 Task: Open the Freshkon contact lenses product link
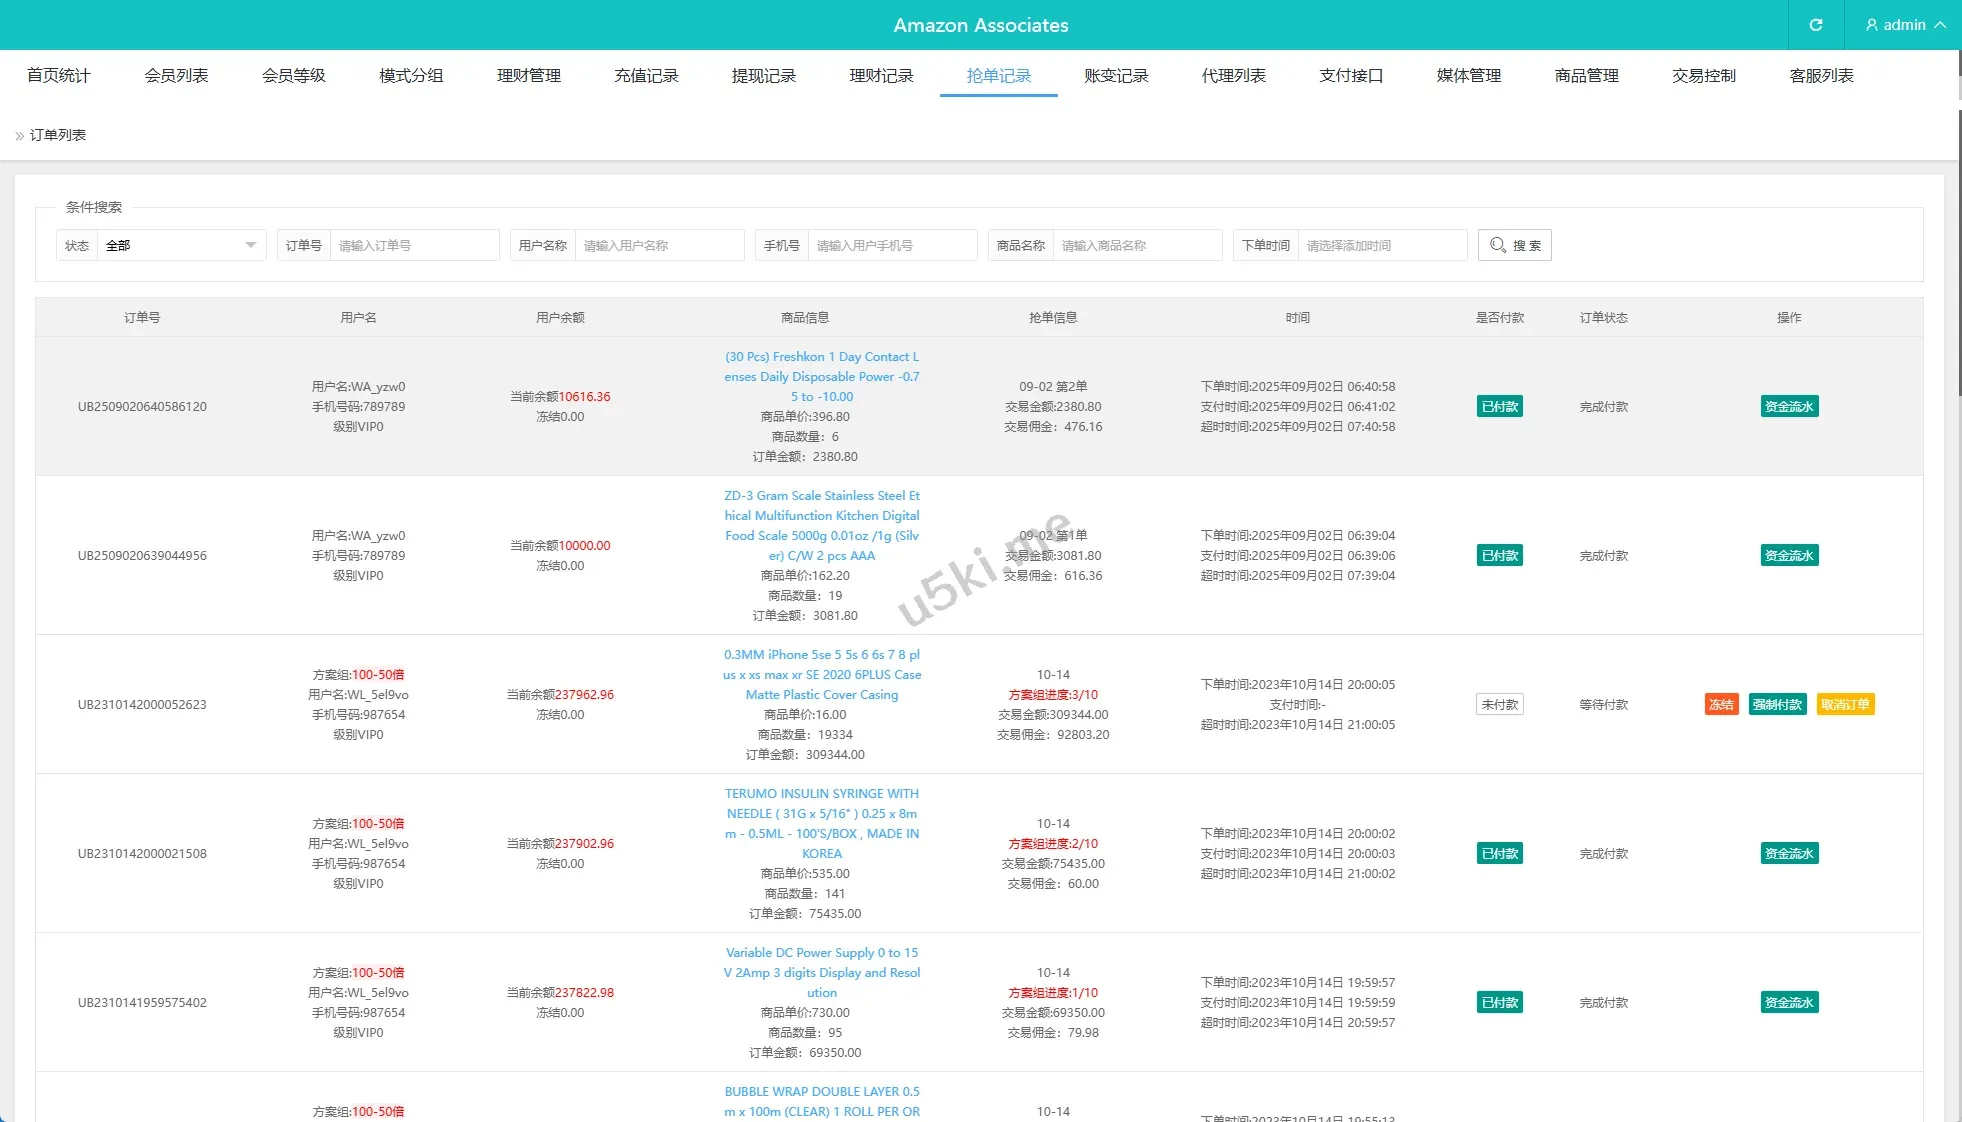821,377
